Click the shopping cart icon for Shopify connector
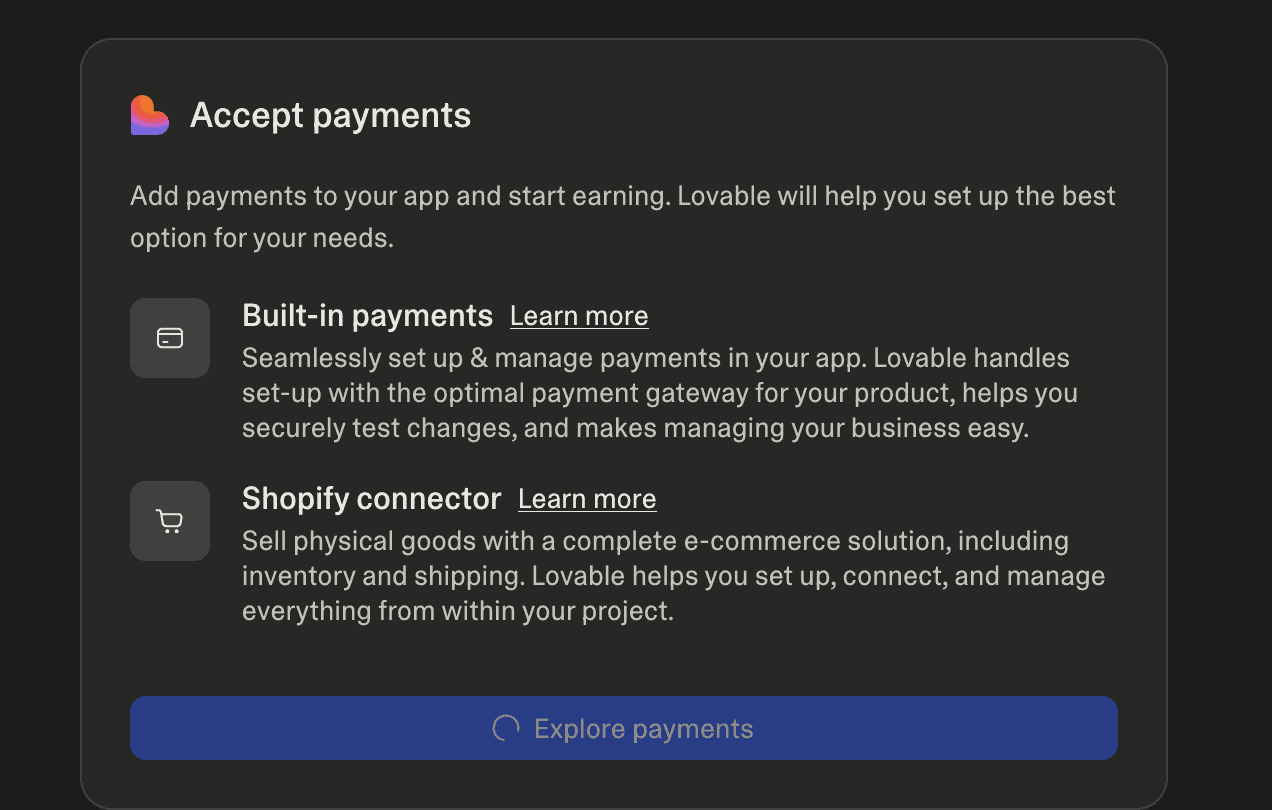This screenshot has width=1272, height=810. (x=170, y=521)
